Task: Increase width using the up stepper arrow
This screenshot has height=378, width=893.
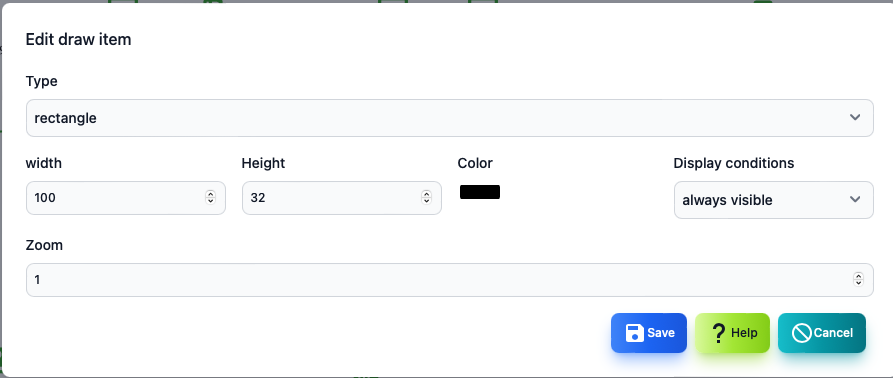Action: coord(210,194)
